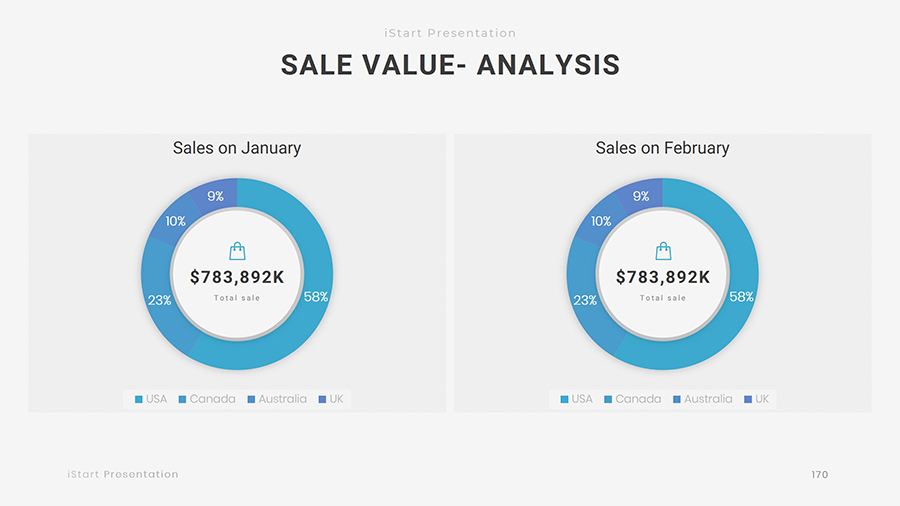Click the January $783,892K total value
The height and width of the screenshot is (506, 900).
pyautogui.click(x=237, y=277)
